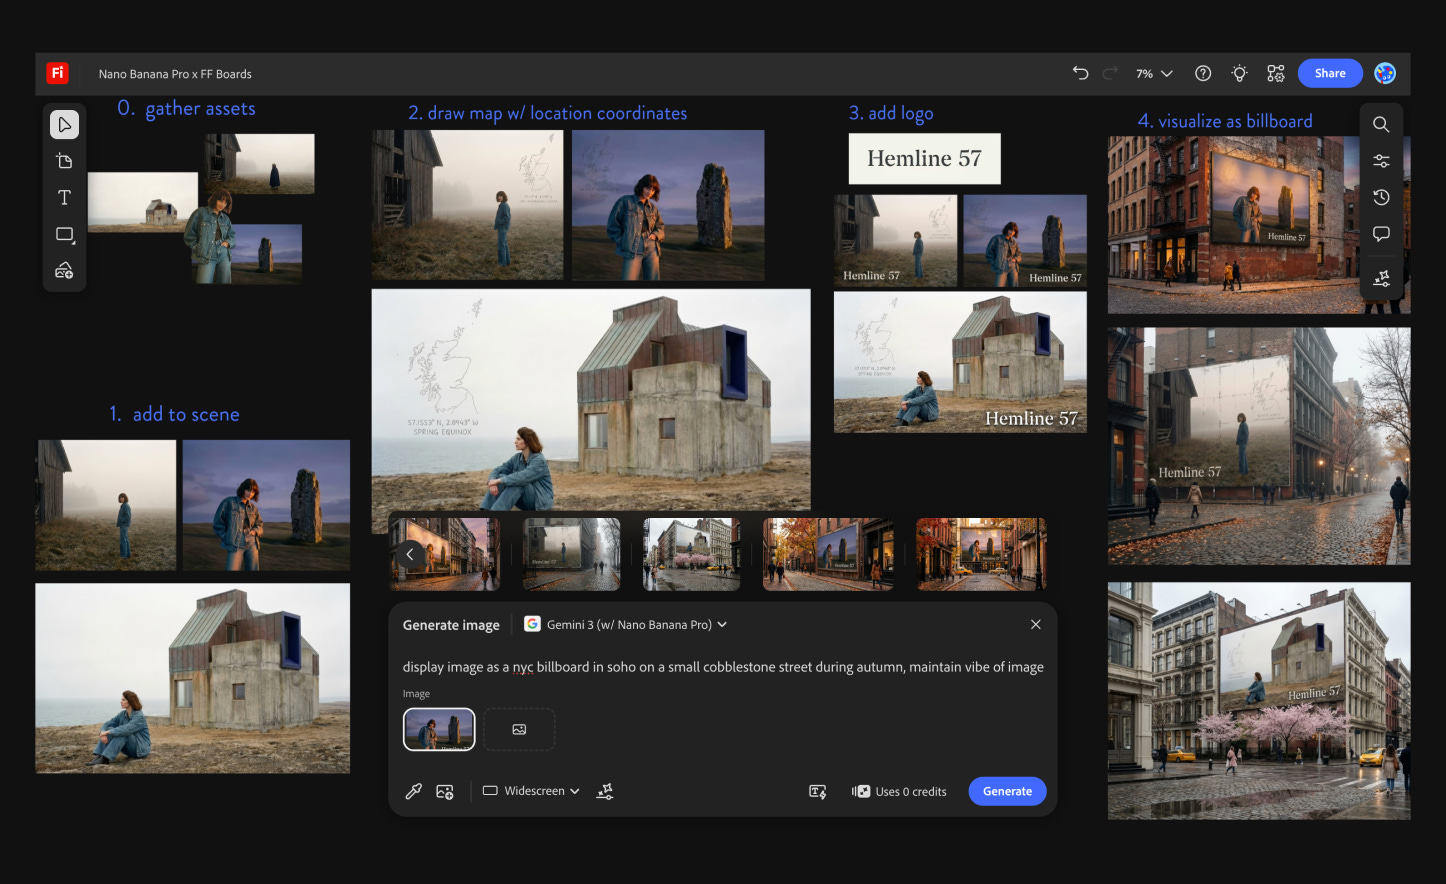This screenshot has height=884, width=1446.
Task: Open the search icon in right panel
Action: point(1381,125)
